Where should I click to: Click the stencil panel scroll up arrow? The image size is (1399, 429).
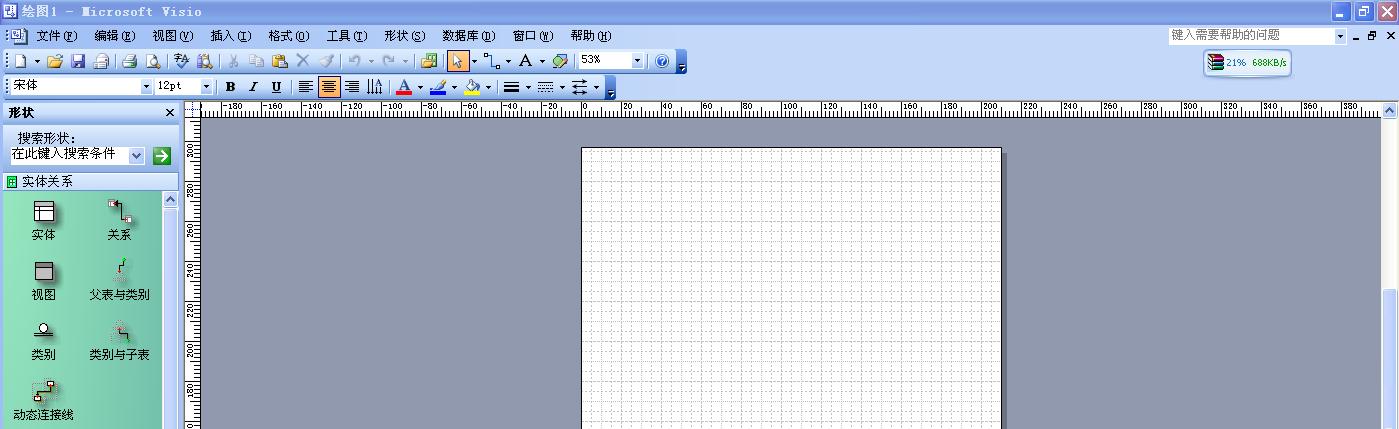170,200
